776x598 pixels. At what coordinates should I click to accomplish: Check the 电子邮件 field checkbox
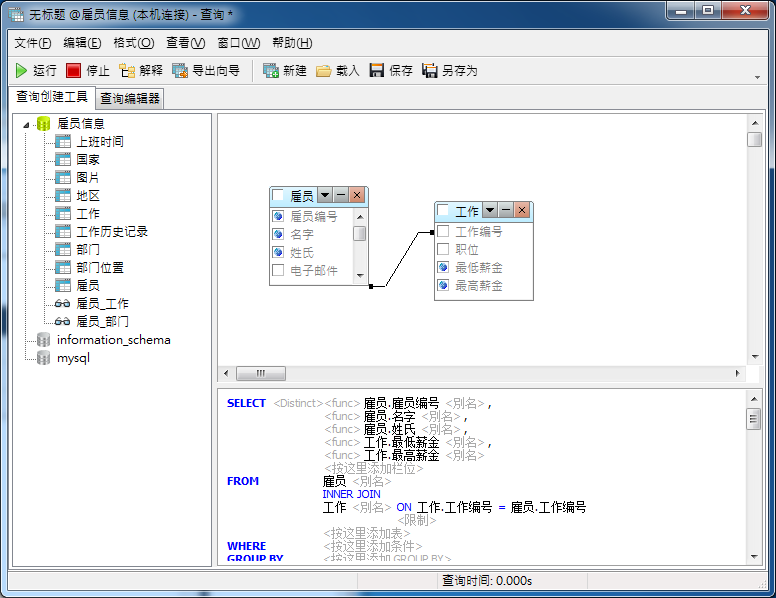[x=278, y=270]
